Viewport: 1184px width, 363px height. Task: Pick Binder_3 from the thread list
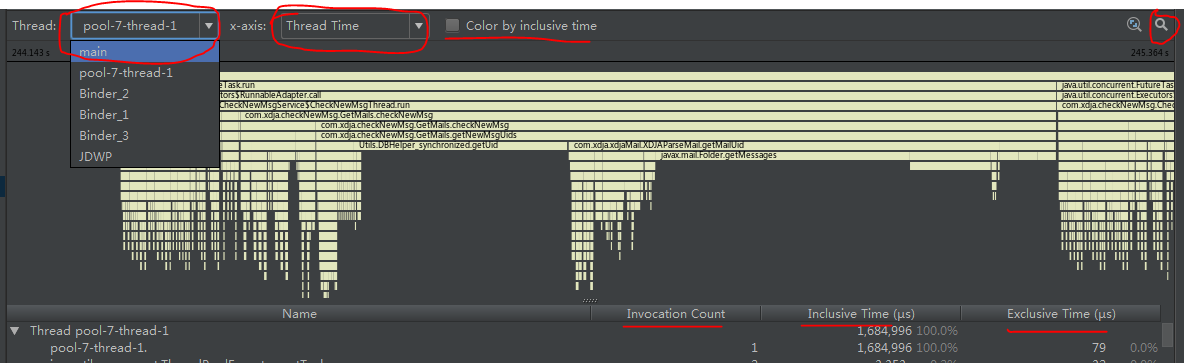pos(145,136)
